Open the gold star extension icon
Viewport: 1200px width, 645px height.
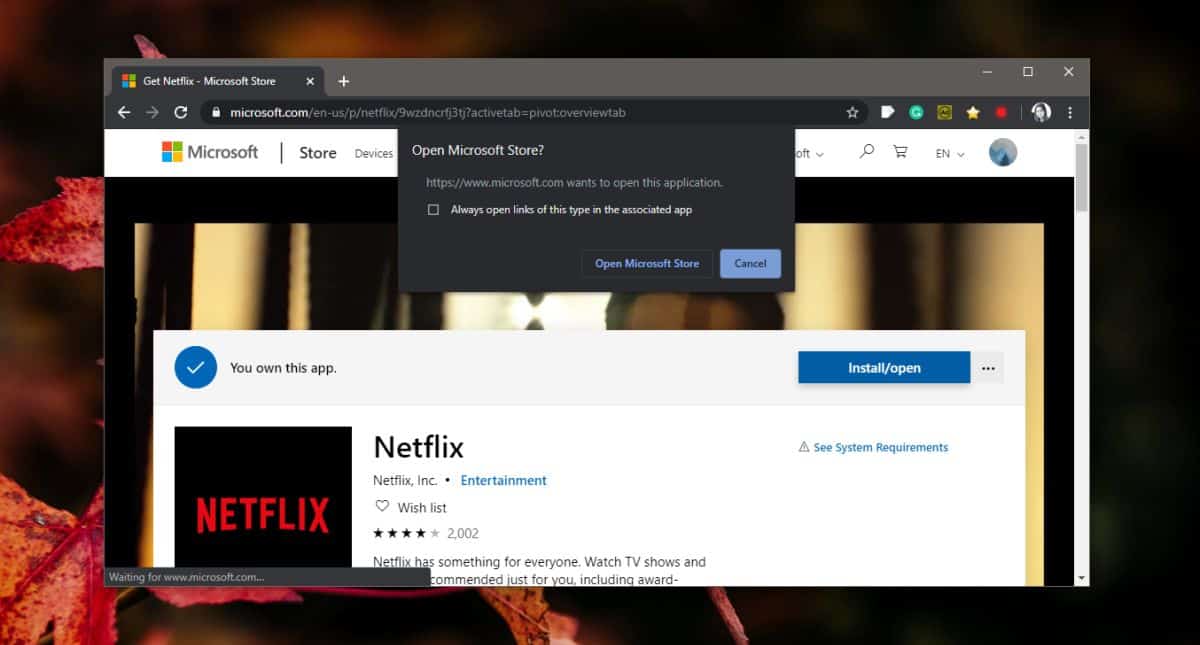click(973, 113)
